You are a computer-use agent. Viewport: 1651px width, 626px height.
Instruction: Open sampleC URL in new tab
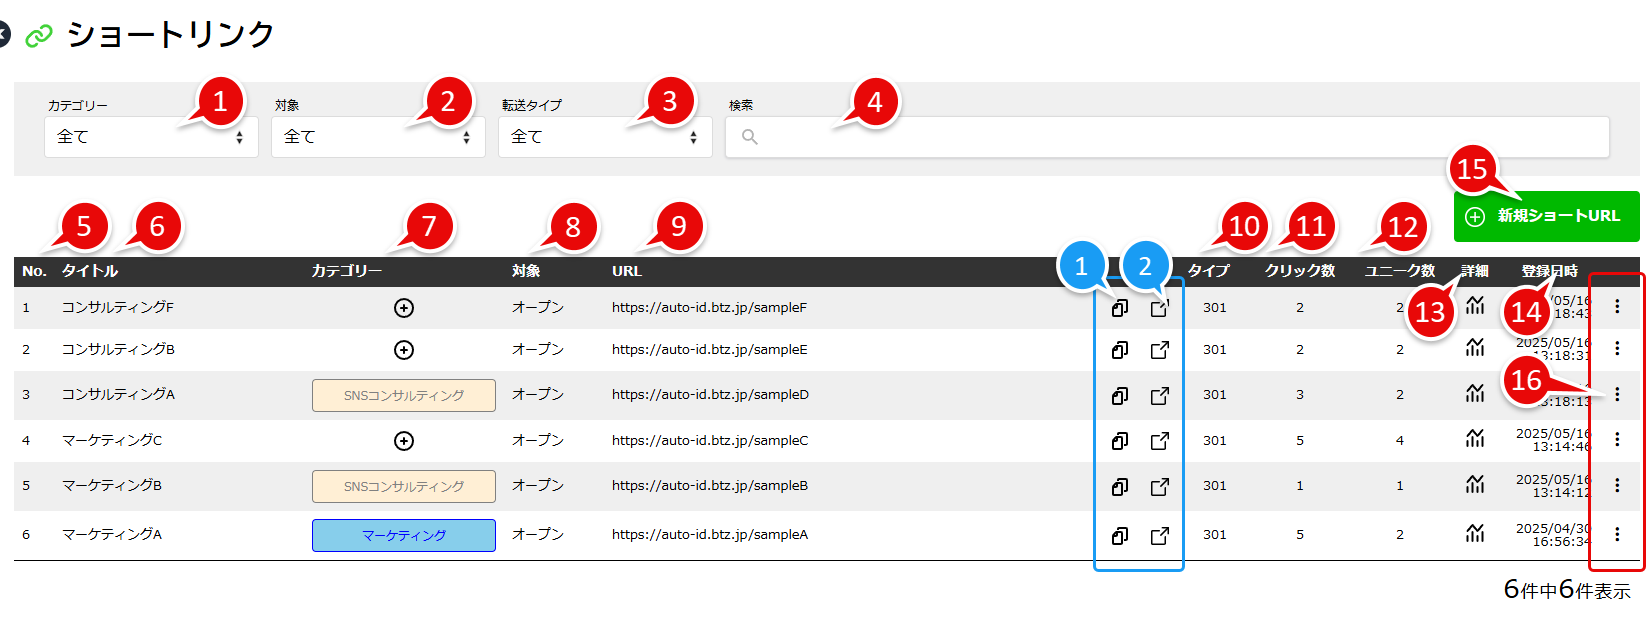1160,441
